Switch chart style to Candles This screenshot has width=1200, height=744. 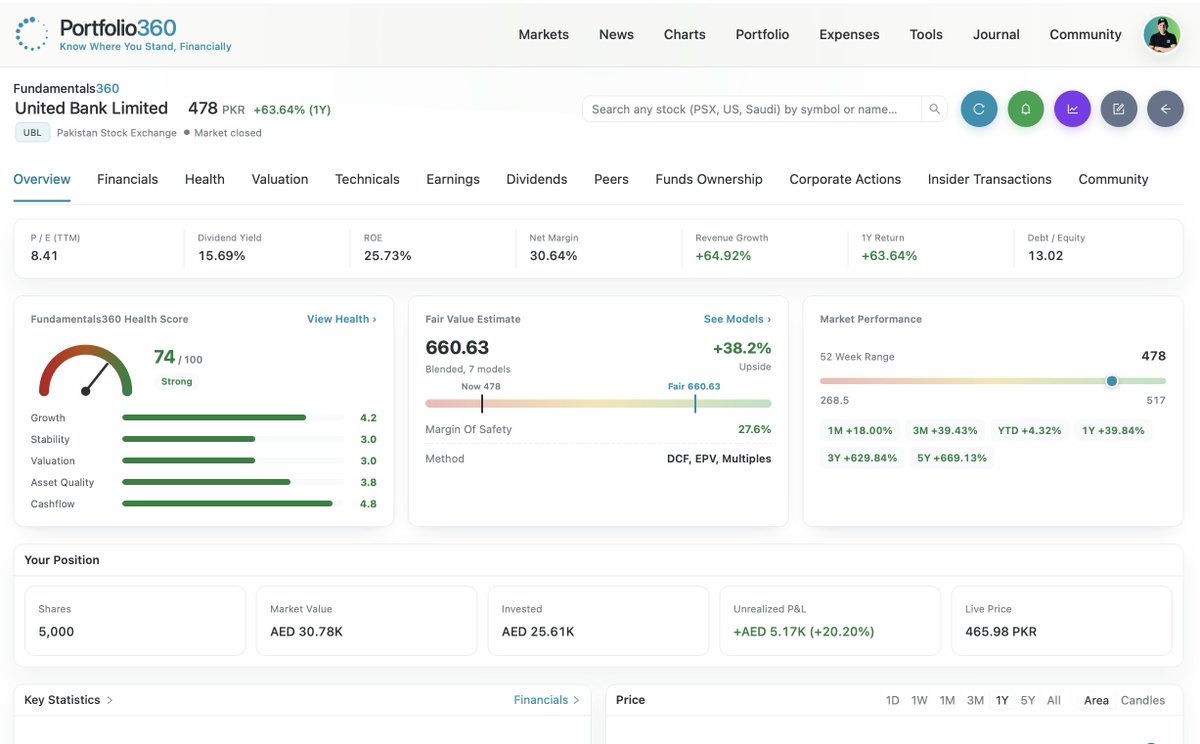click(x=1143, y=700)
